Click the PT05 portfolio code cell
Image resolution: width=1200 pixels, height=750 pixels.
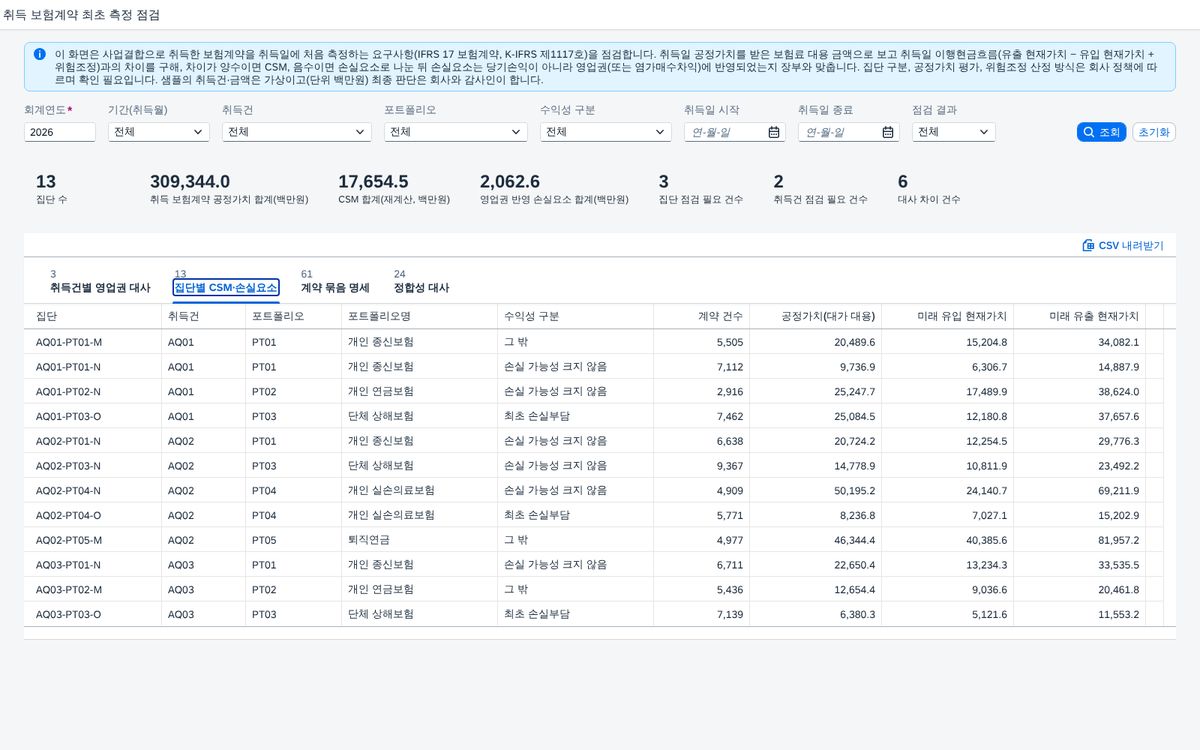(293, 540)
